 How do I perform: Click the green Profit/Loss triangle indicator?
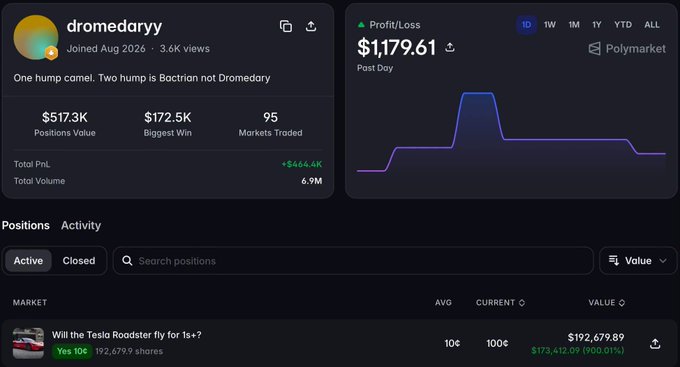361,25
